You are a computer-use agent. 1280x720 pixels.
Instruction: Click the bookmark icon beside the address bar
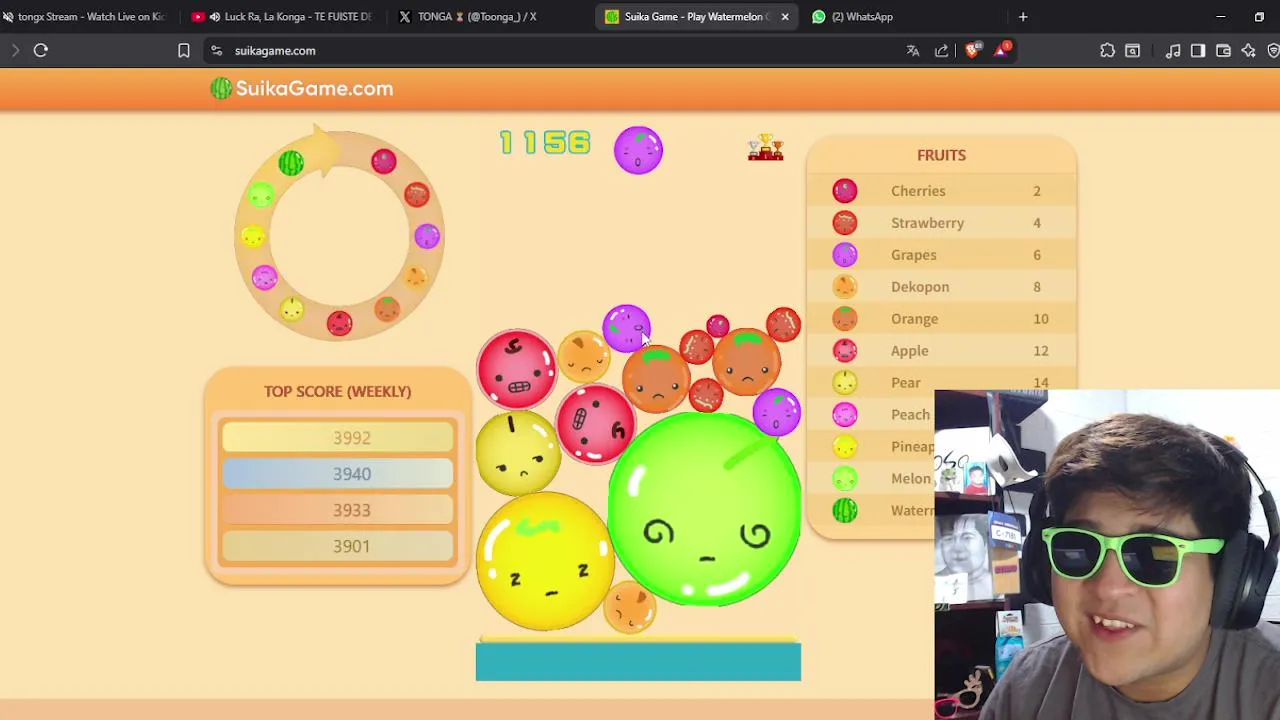coord(184,51)
